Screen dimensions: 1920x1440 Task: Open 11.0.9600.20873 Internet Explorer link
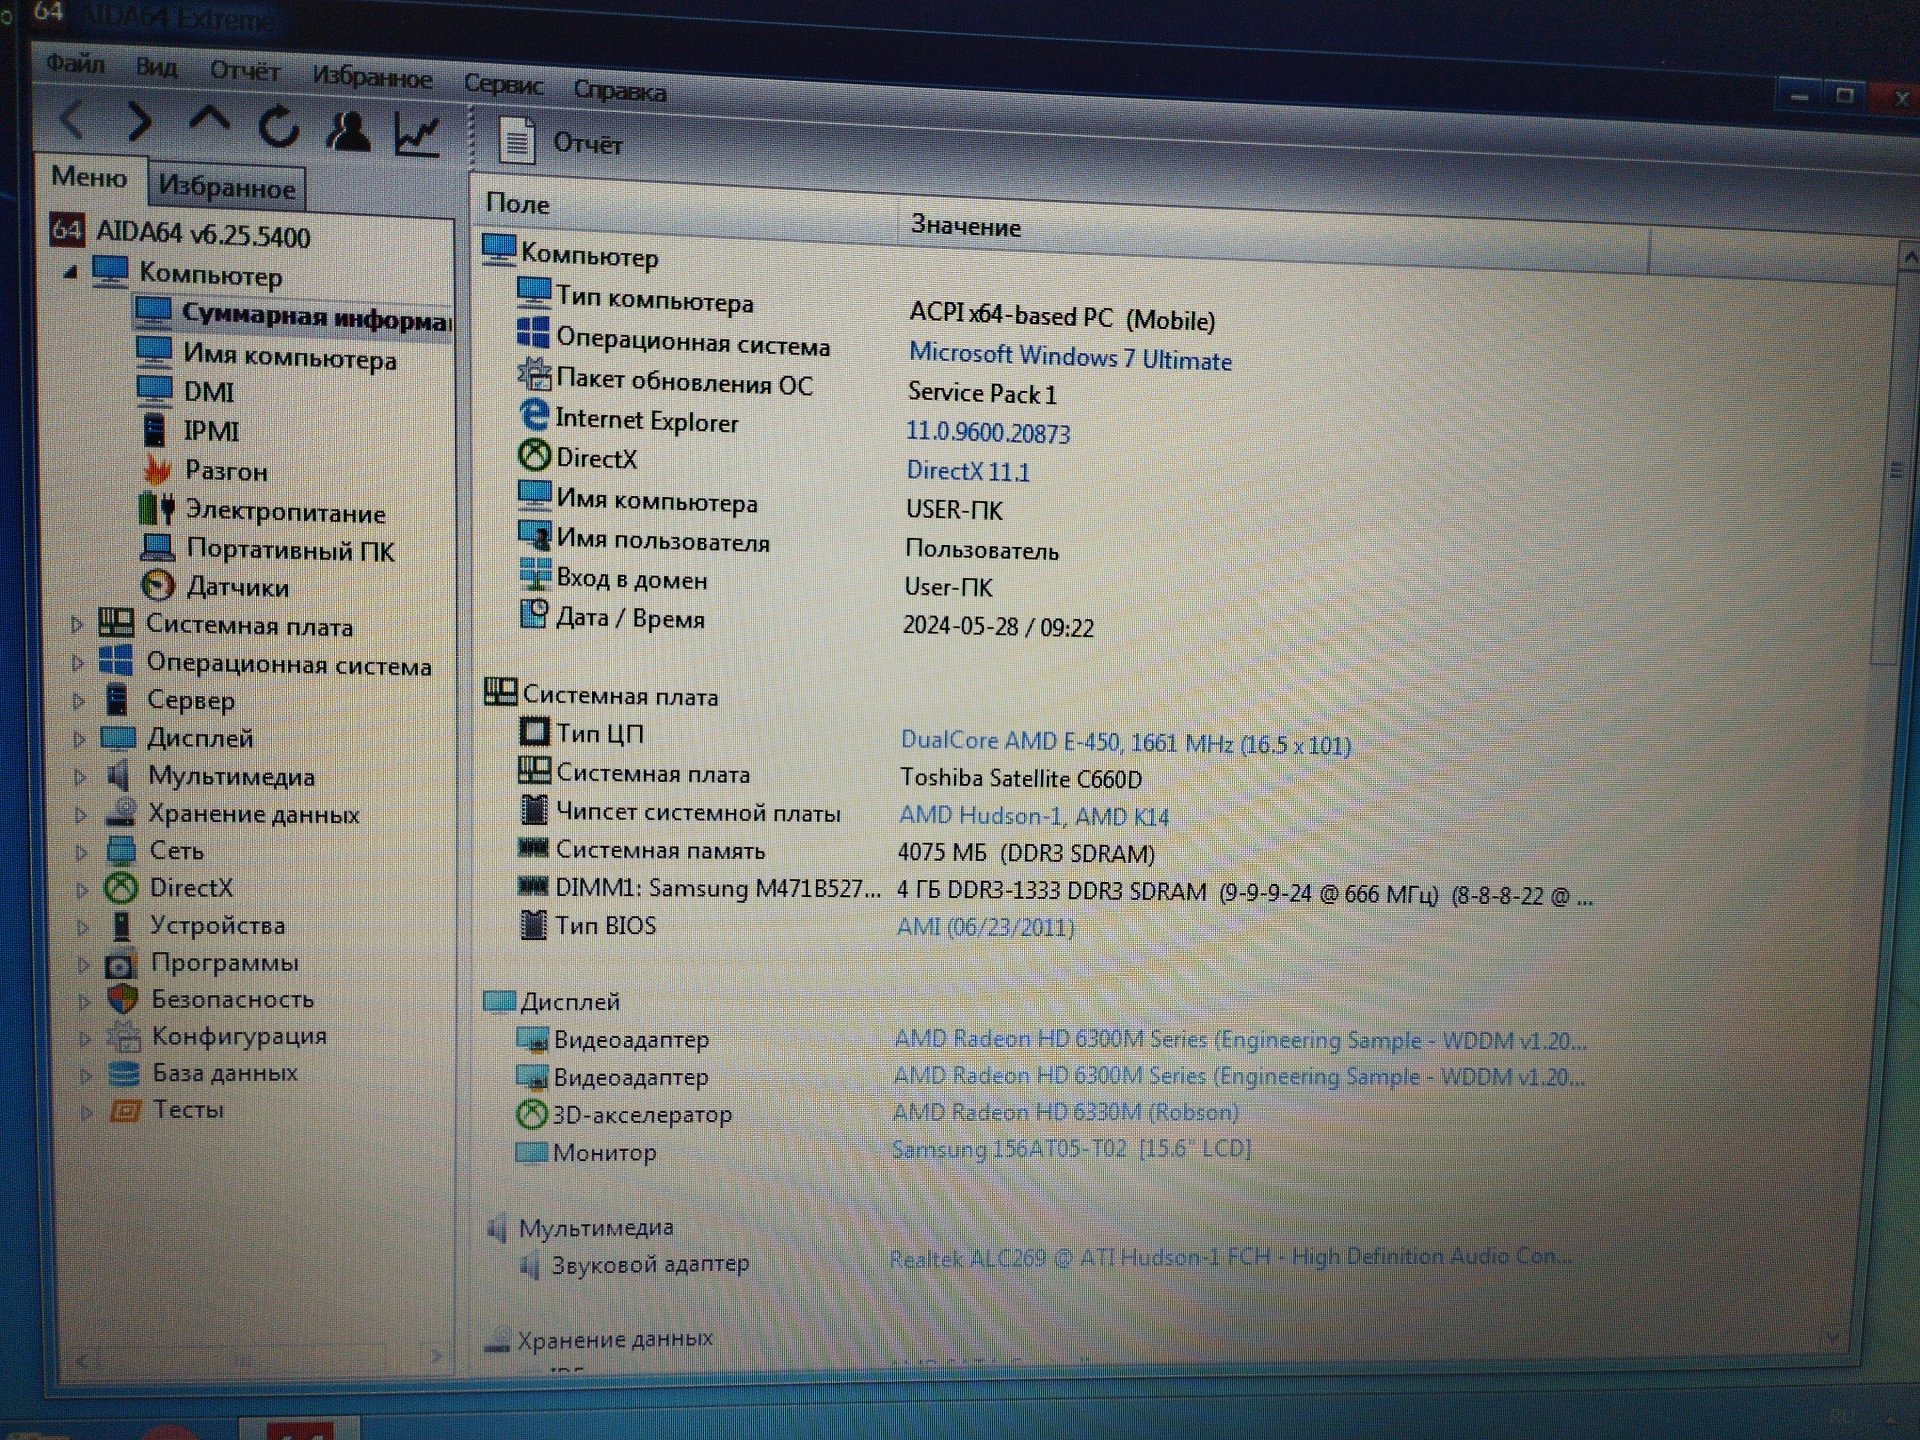click(x=988, y=432)
